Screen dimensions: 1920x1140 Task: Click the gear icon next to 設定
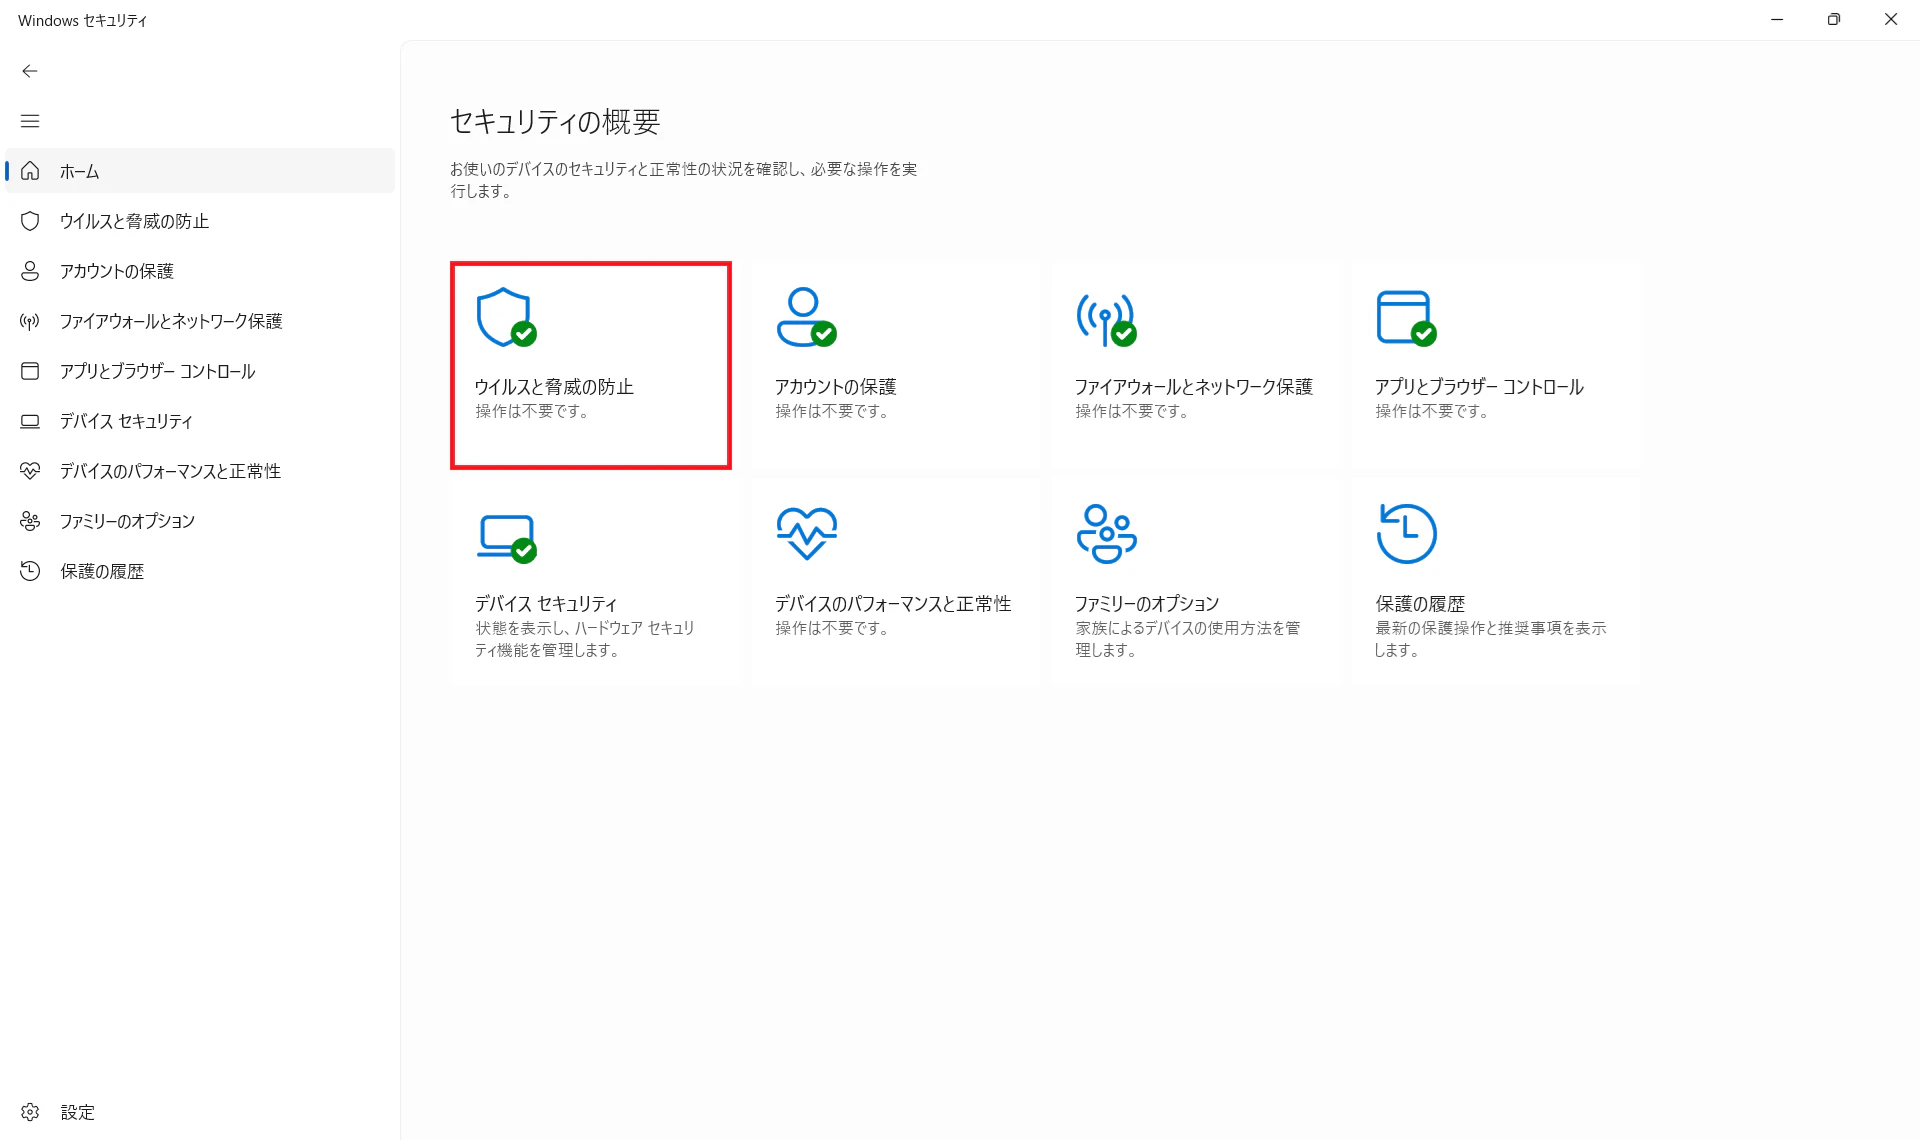(30, 1112)
